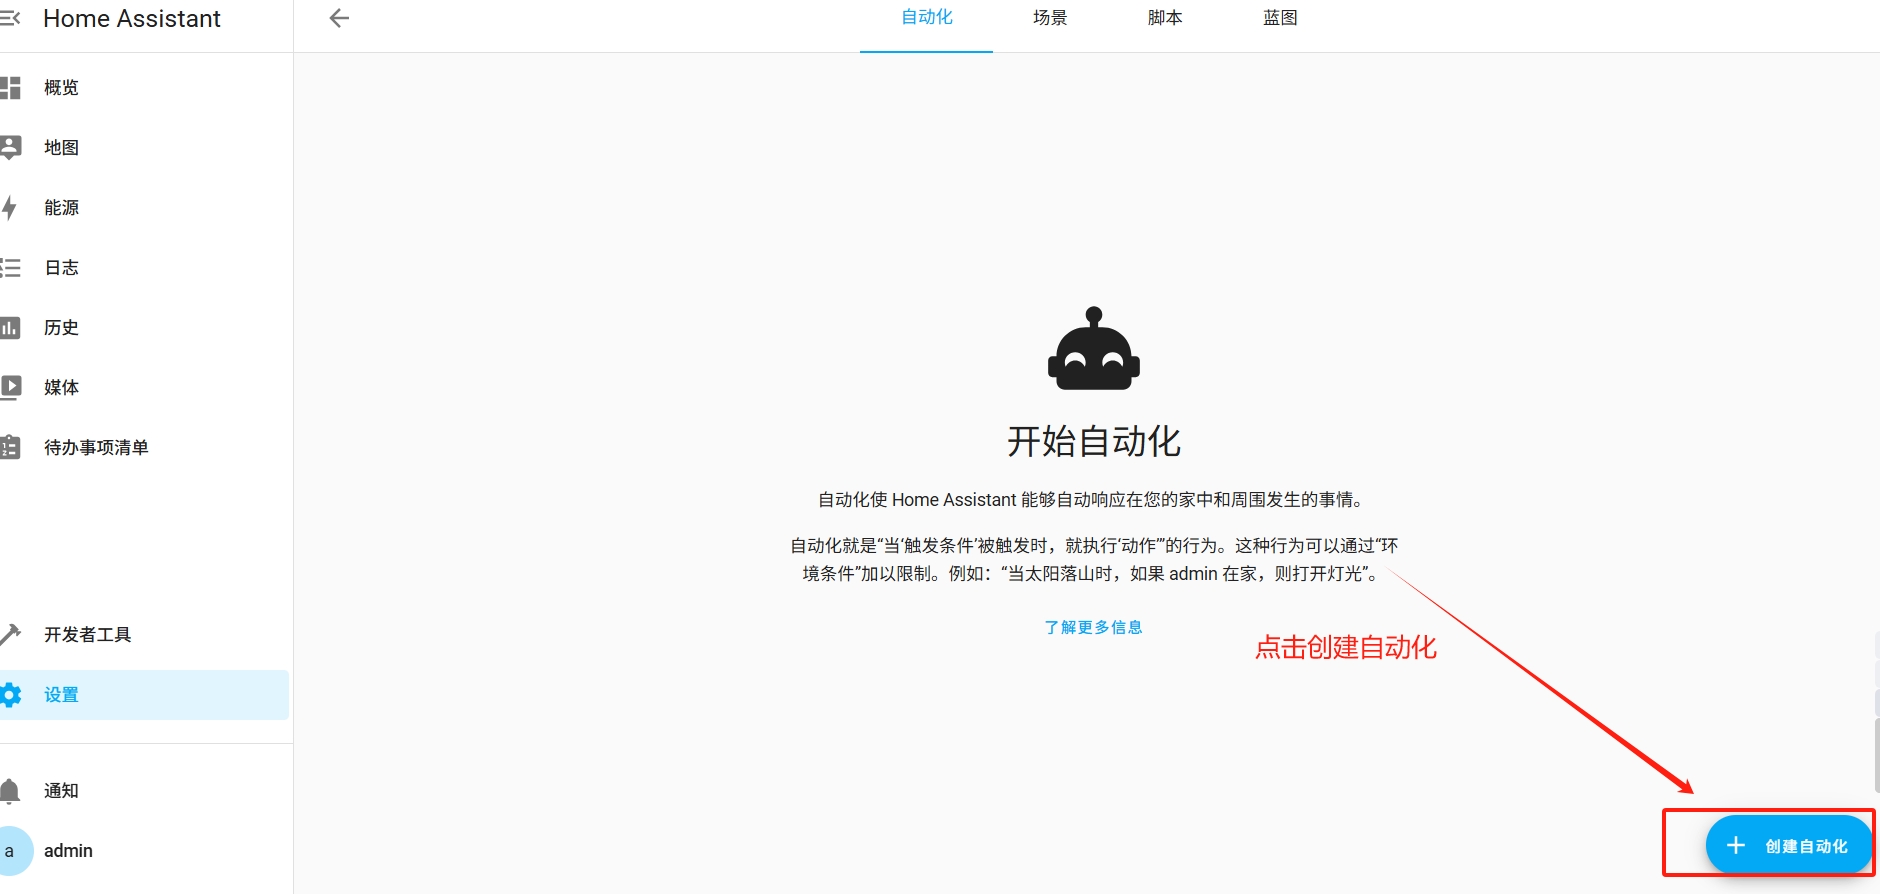Open 开发者工具 in the sidebar
Screen dimensions: 1880x894
pyautogui.click(x=144, y=635)
